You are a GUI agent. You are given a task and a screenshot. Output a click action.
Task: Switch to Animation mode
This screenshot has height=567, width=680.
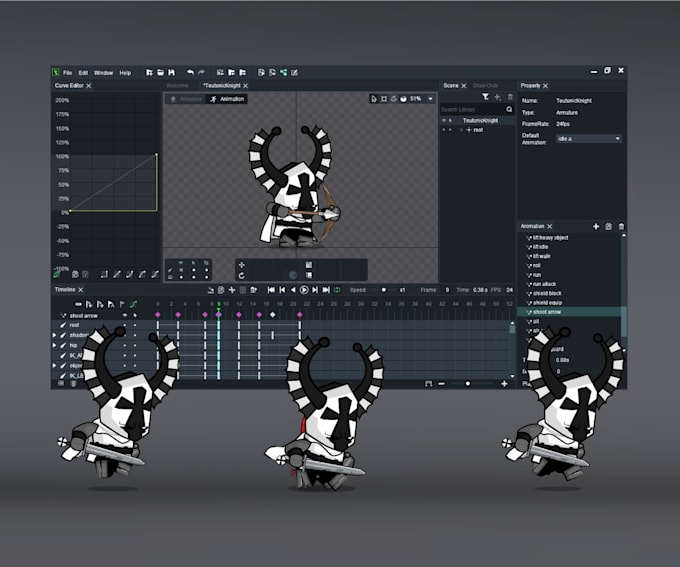pyautogui.click(x=227, y=99)
